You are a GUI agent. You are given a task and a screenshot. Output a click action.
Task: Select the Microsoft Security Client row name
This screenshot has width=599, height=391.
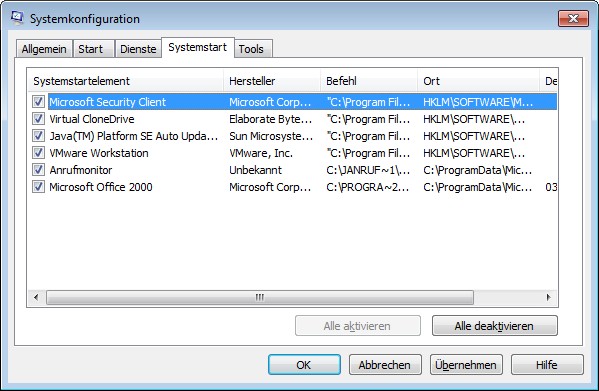[107, 102]
